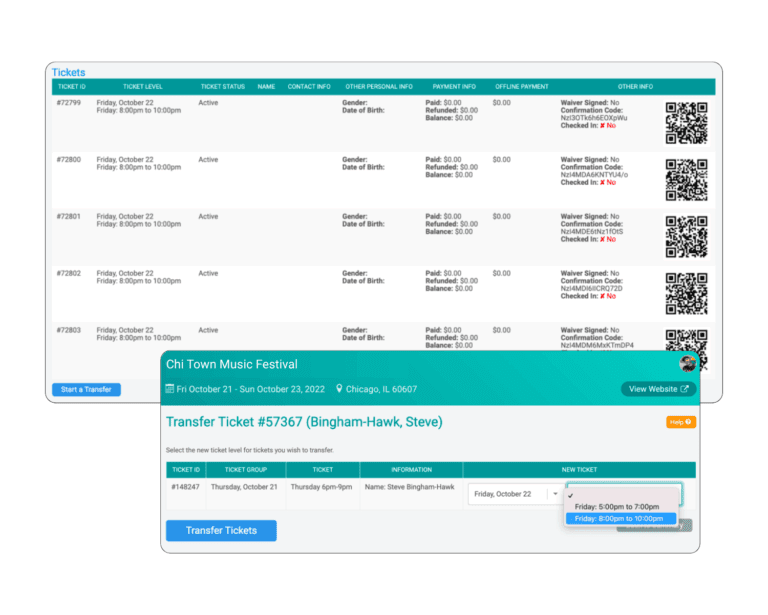Click the QR code for ticket #72802
This screenshot has width=768, height=615.
(686, 293)
